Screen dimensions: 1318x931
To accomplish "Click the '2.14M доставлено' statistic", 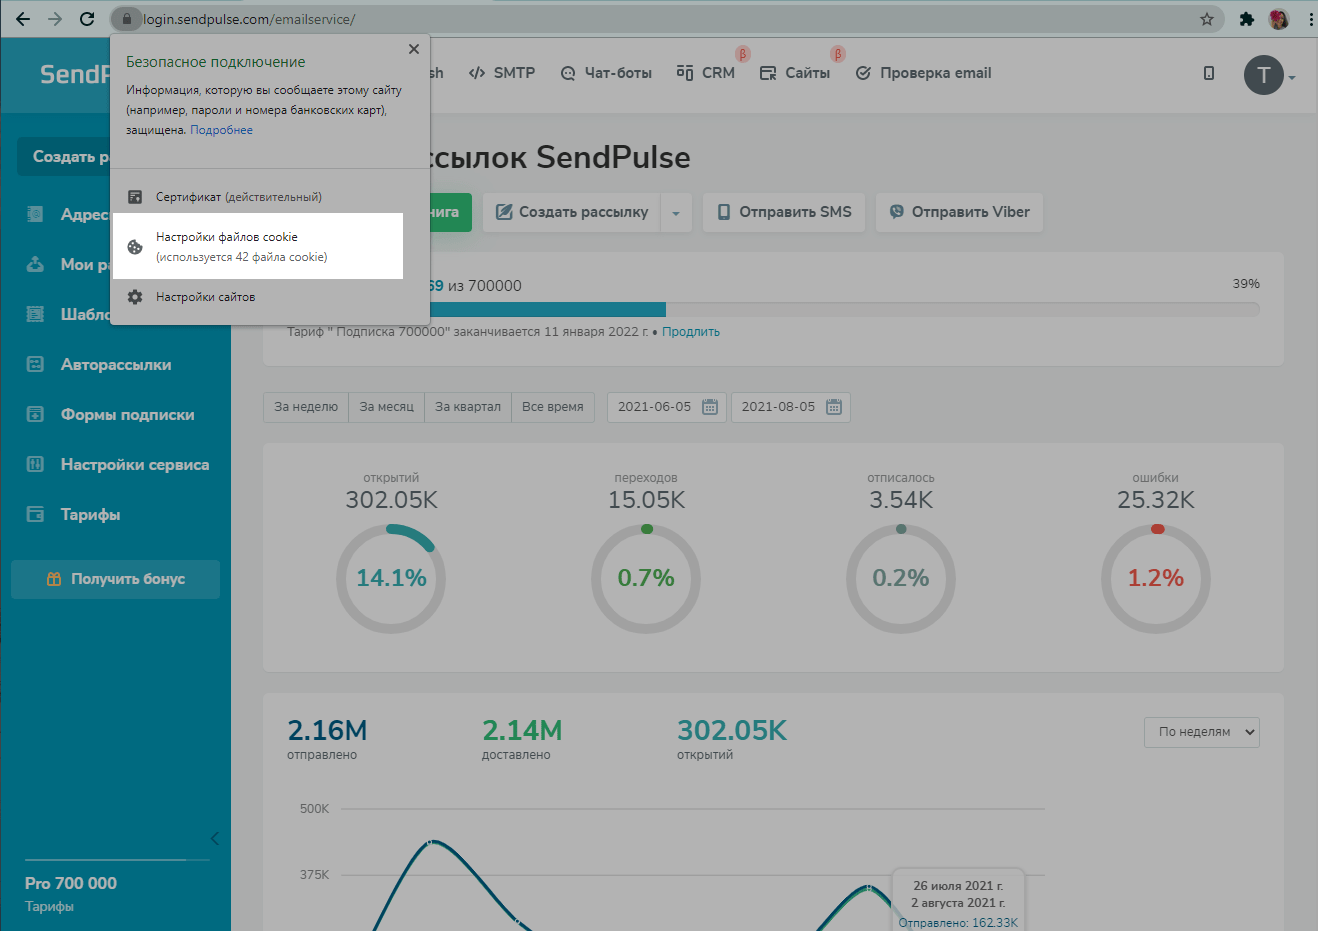I will point(522,740).
